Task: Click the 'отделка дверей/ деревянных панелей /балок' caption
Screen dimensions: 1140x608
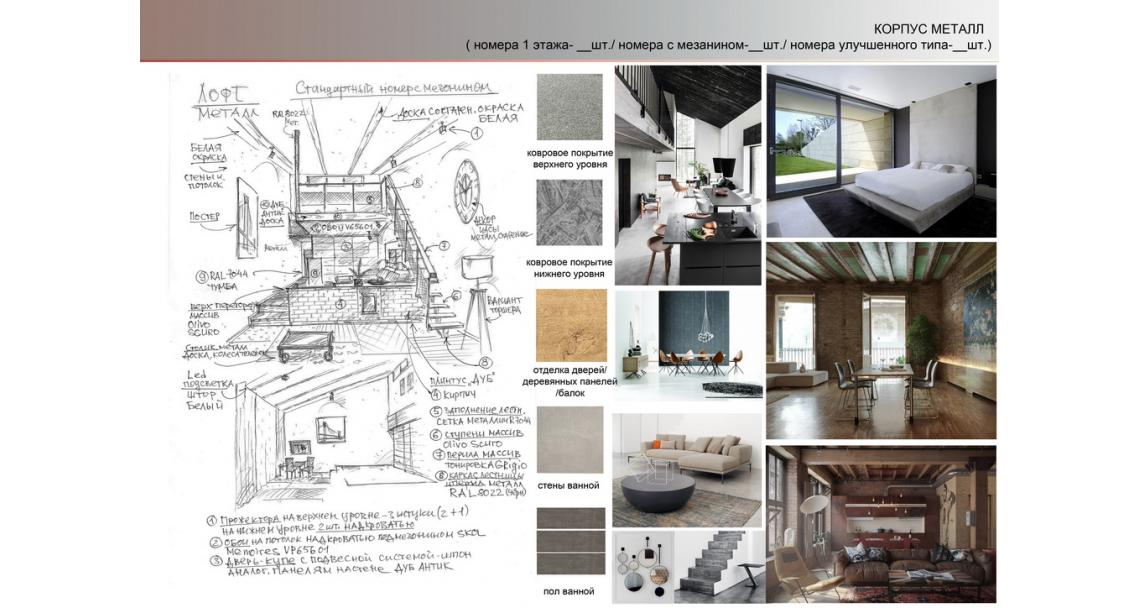Action: [x=570, y=381]
